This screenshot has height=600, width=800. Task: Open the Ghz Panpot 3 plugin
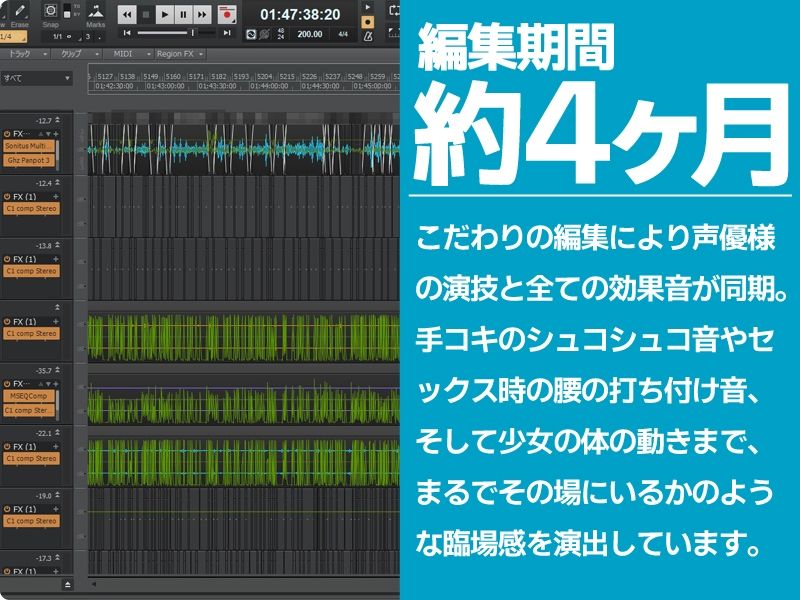coord(28,161)
